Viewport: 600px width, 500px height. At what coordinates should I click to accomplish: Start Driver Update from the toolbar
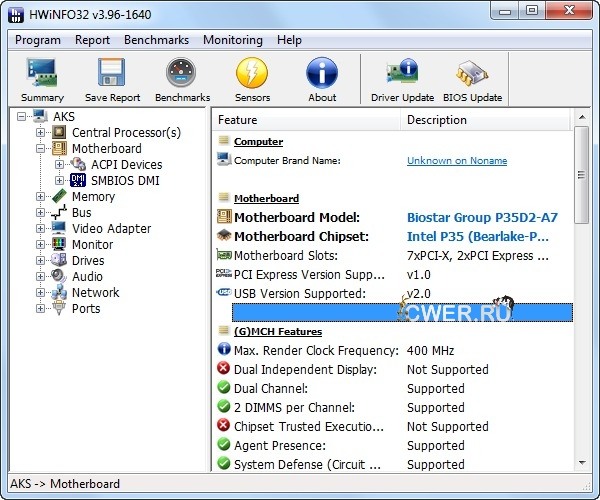point(402,79)
